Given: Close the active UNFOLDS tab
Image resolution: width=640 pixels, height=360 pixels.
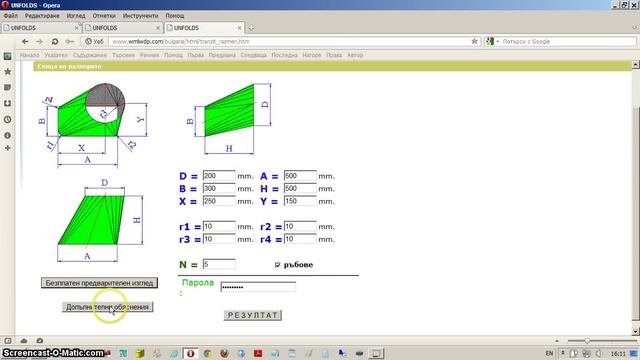Looking at the screenshot, I should tap(240, 28).
